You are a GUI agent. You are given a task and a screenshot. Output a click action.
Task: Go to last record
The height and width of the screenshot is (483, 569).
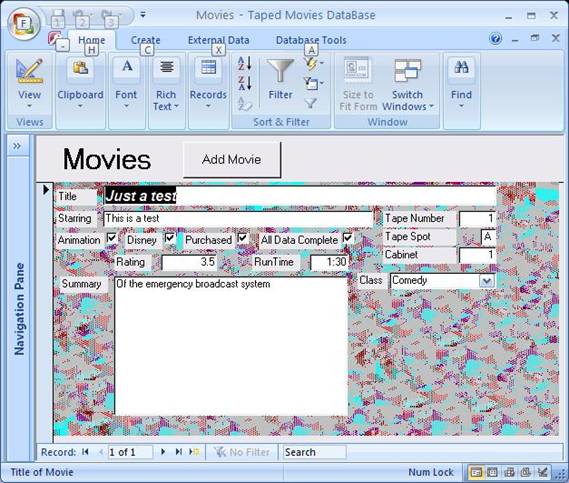click(179, 452)
